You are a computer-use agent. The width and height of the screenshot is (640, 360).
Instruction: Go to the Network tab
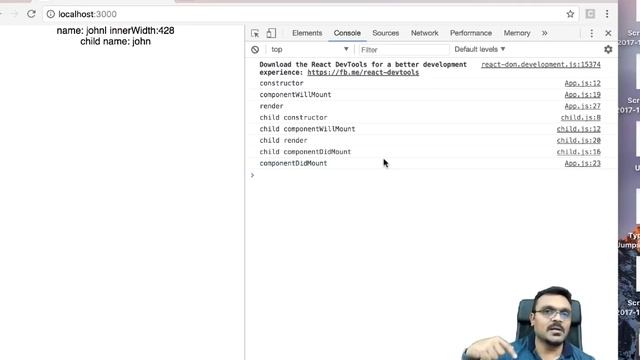424,33
